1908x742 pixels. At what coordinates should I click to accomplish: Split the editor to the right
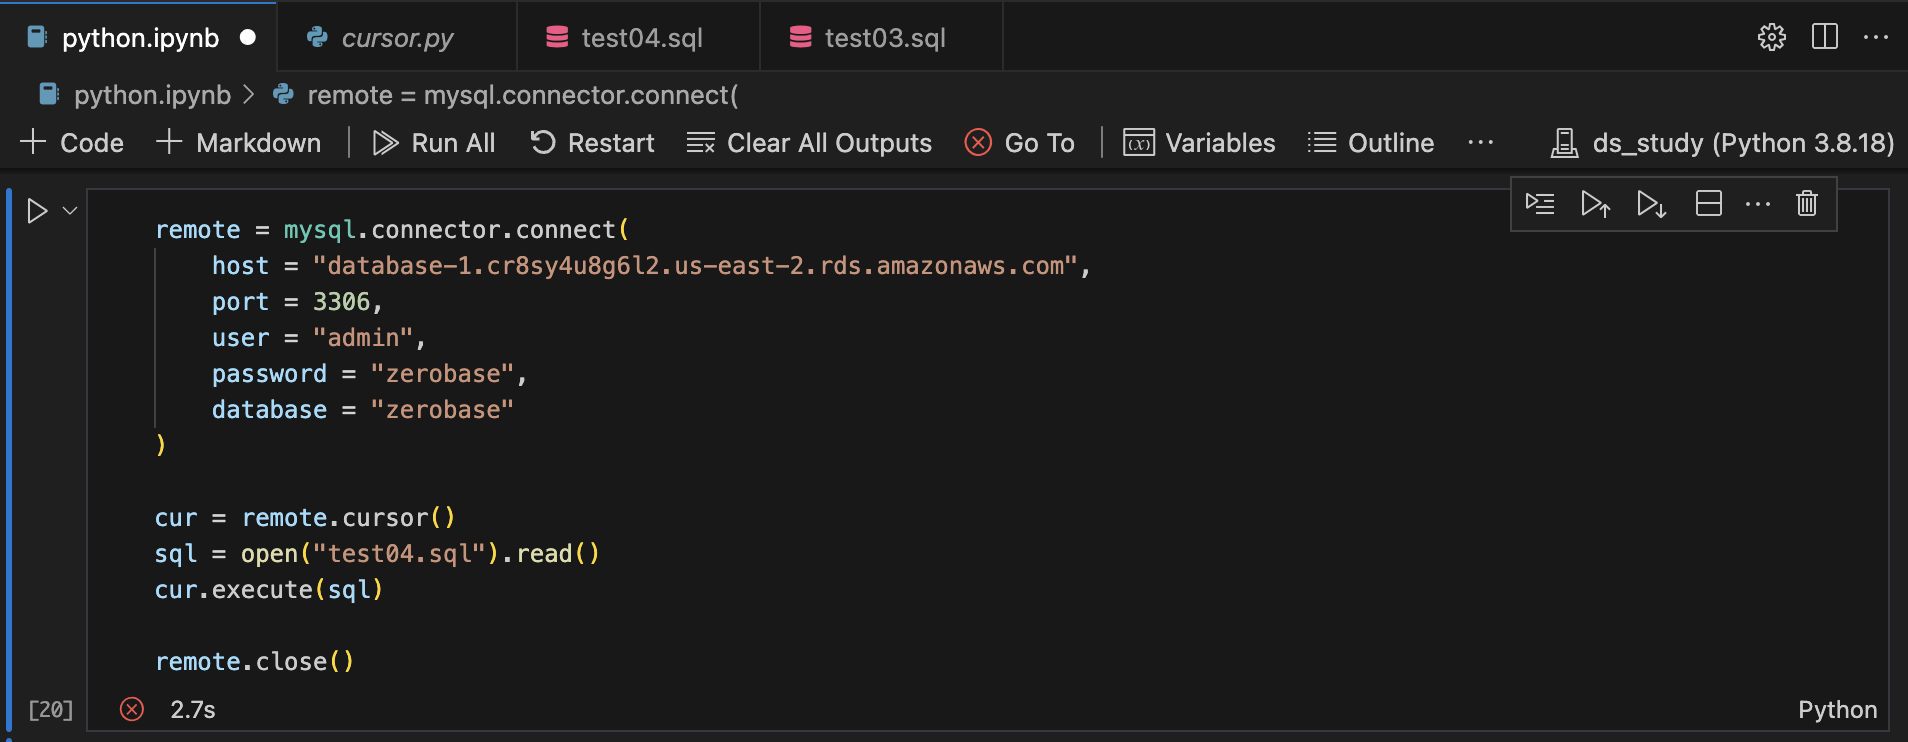[x=1824, y=37]
